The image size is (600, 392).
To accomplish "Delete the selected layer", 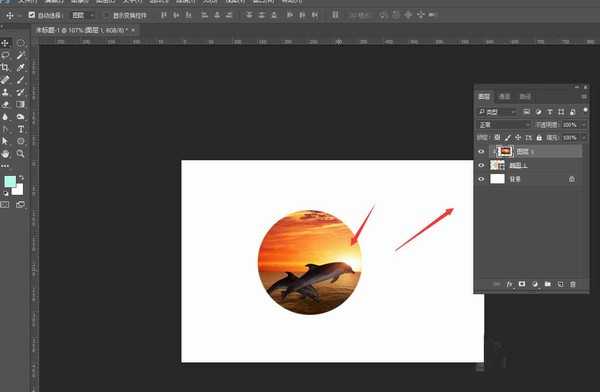I will tap(573, 284).
